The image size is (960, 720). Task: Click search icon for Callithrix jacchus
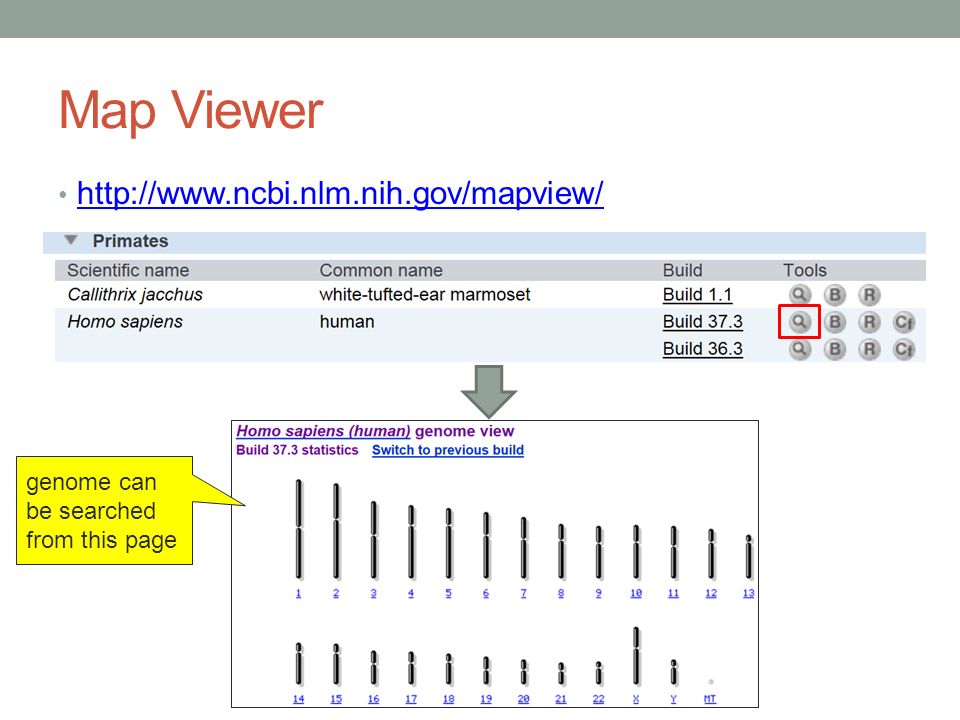[799, 294]
